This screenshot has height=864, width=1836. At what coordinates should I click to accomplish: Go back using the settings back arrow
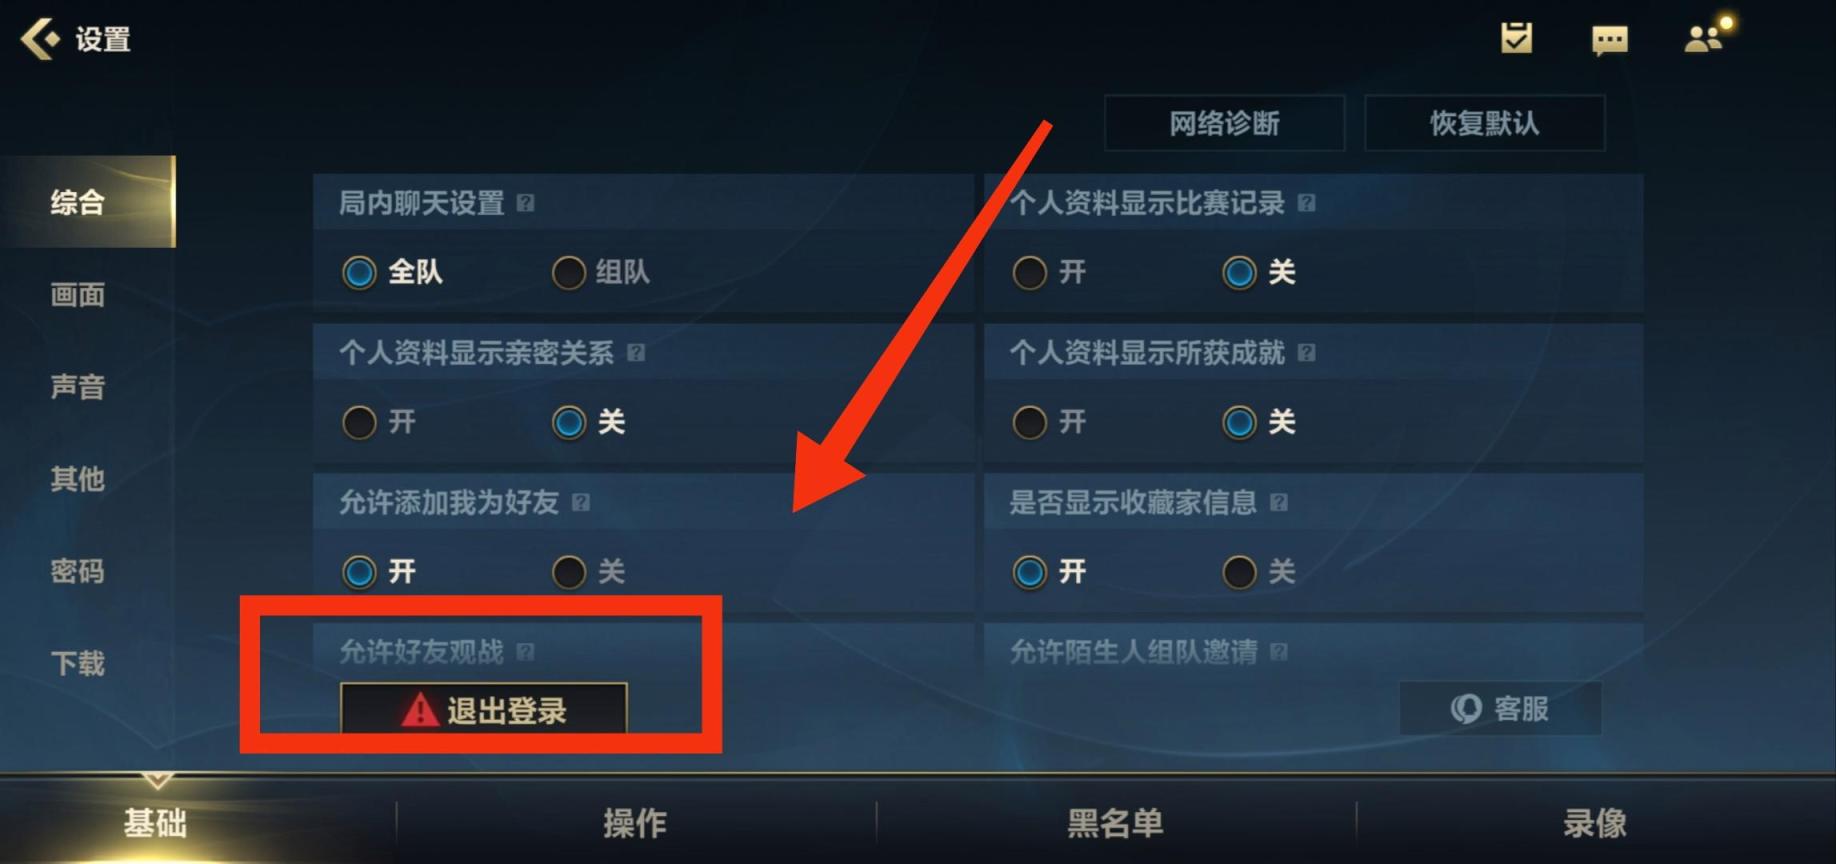pos(41,40)
